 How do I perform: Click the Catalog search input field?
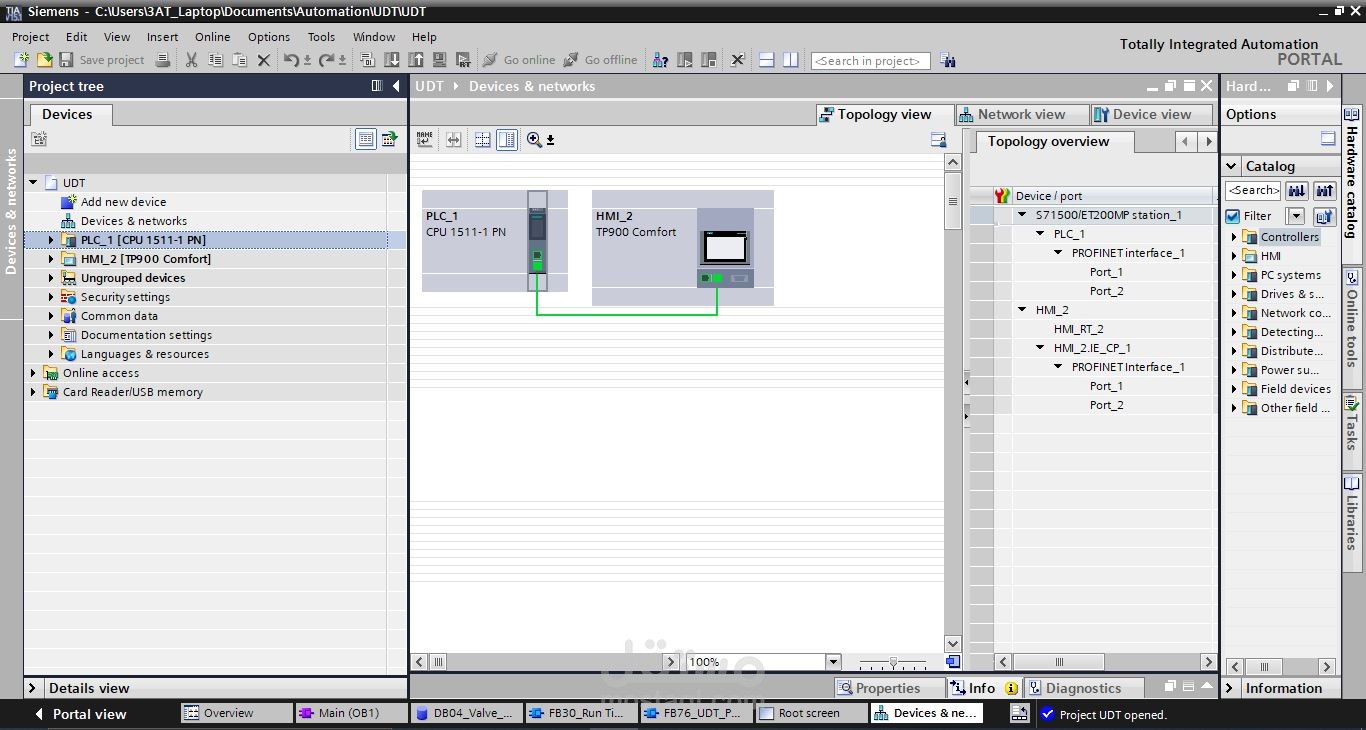(1253, 190)
